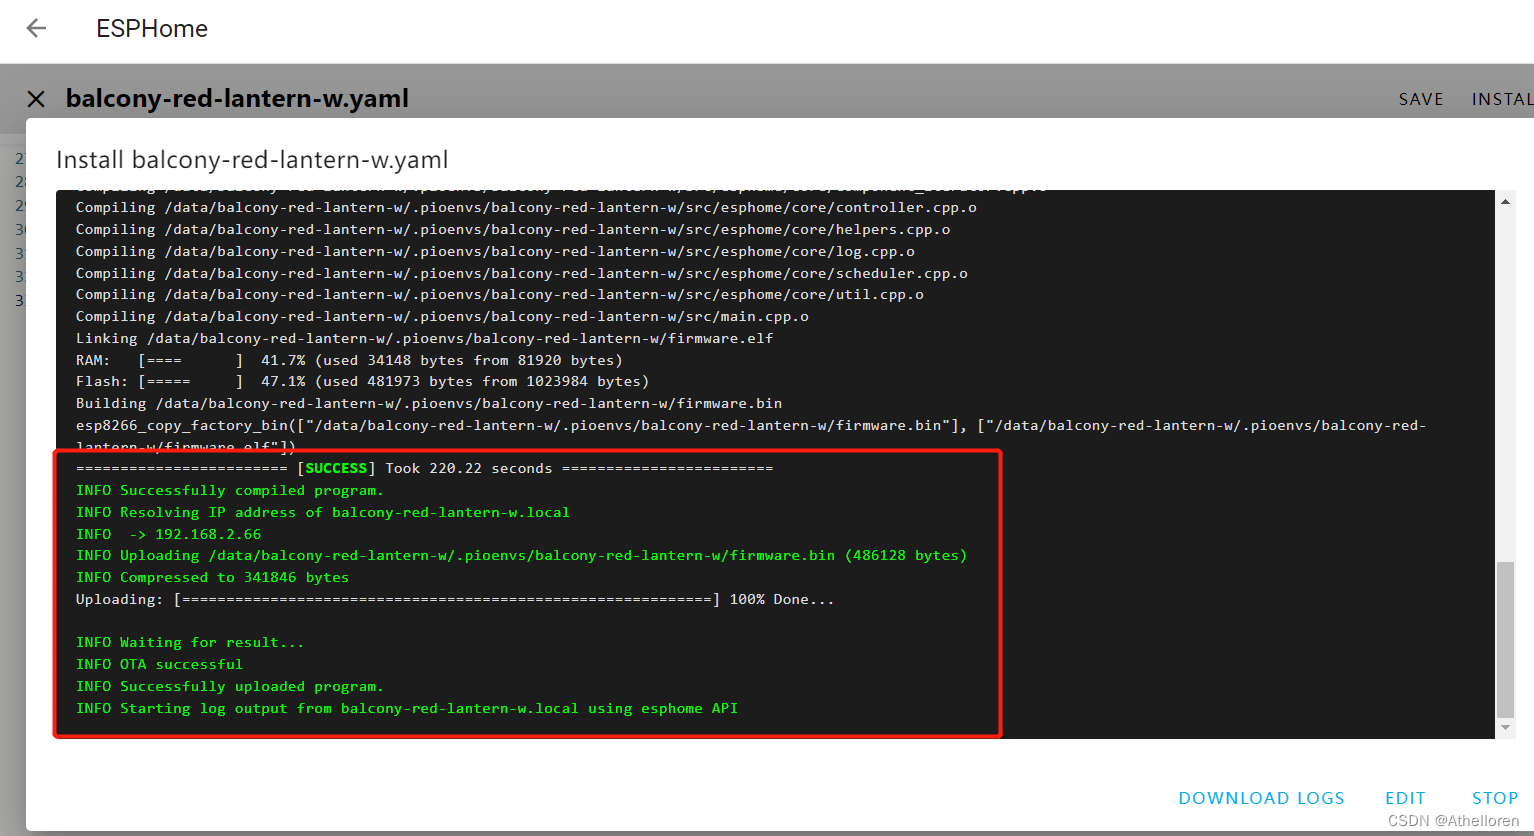Click the ESPHome title text

[x=152, y=29]
